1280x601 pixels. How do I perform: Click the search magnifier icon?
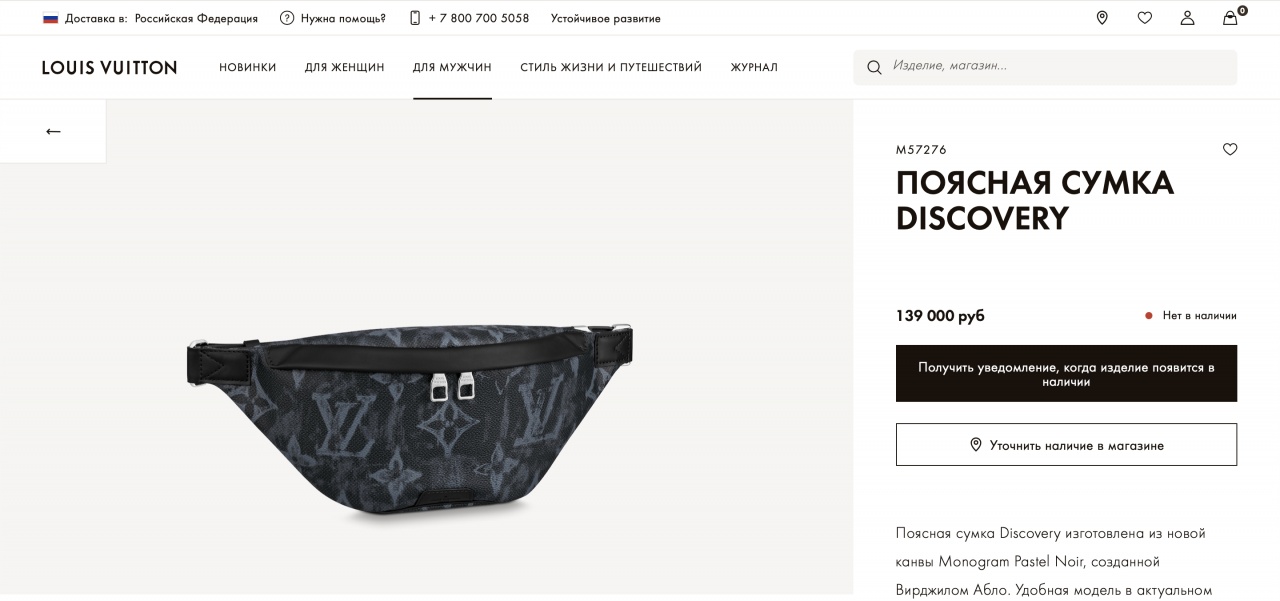[874, 67]
